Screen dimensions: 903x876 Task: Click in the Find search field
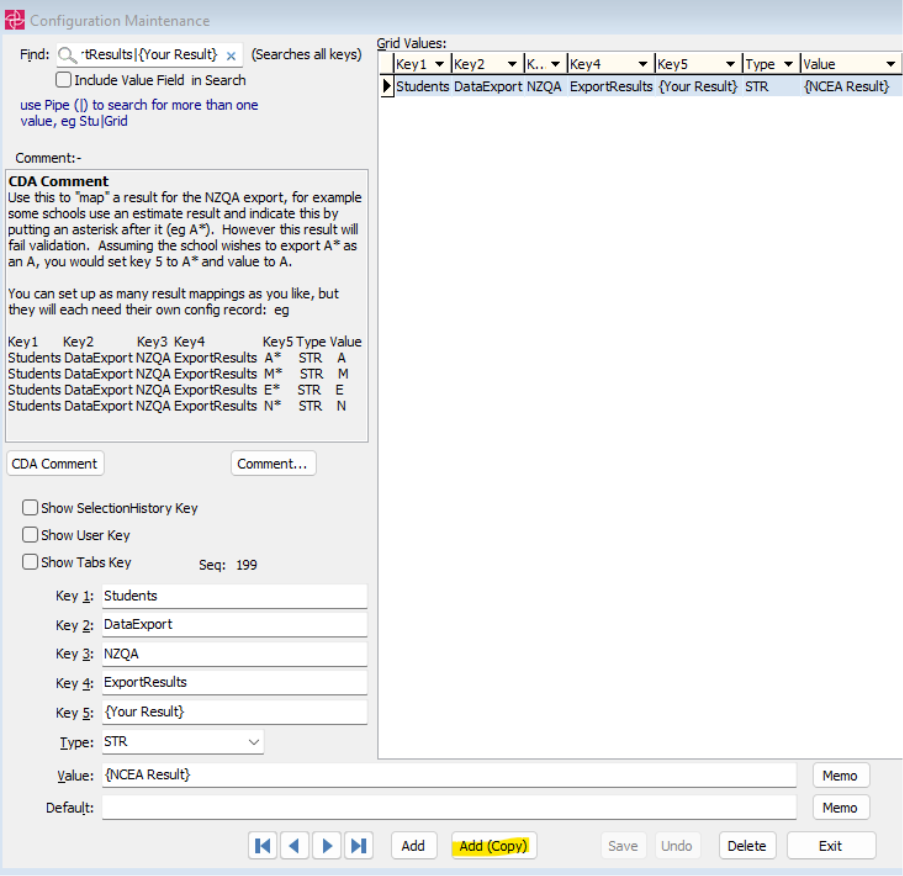pyautogui.click(x=150, y=55)
